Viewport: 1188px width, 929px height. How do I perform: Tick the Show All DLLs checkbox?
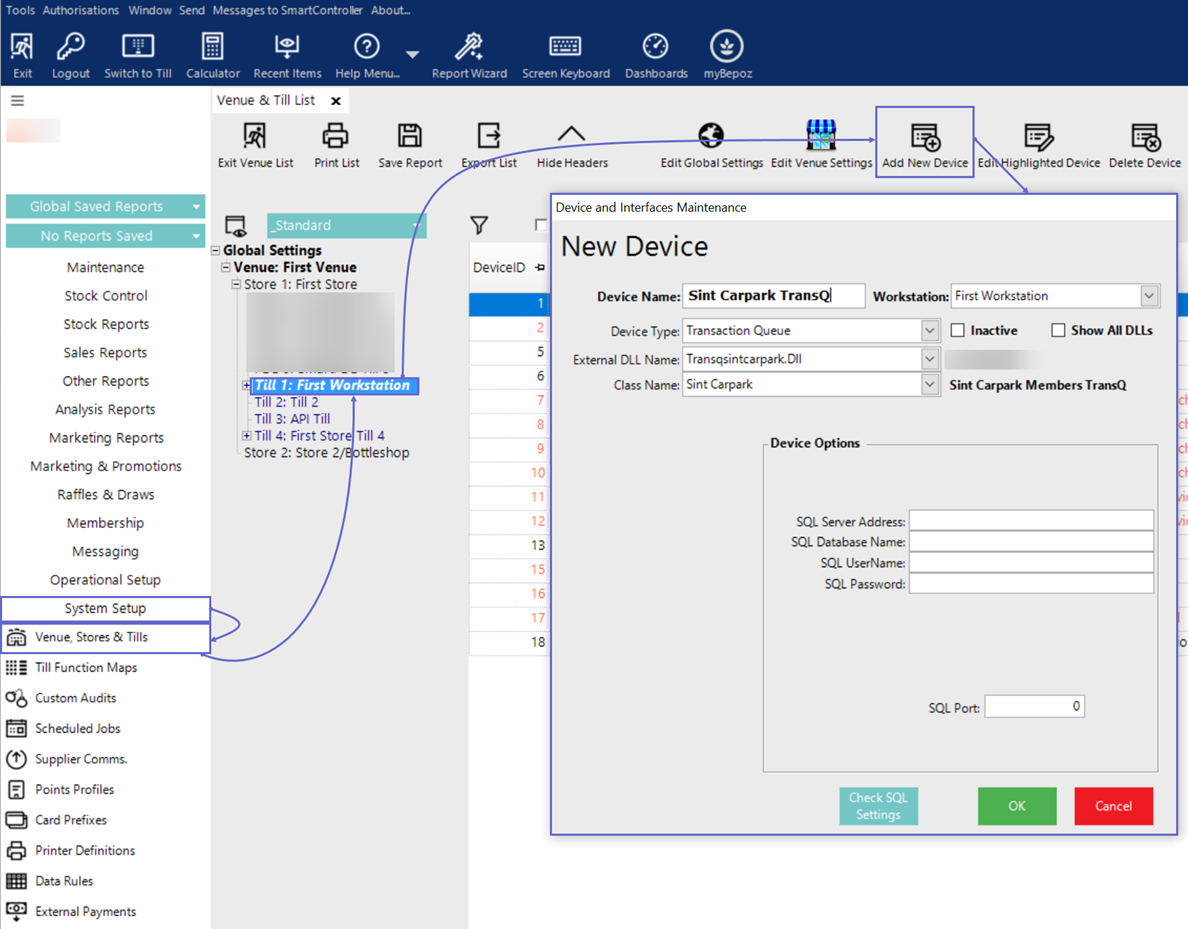click(x=1058, y=330)
